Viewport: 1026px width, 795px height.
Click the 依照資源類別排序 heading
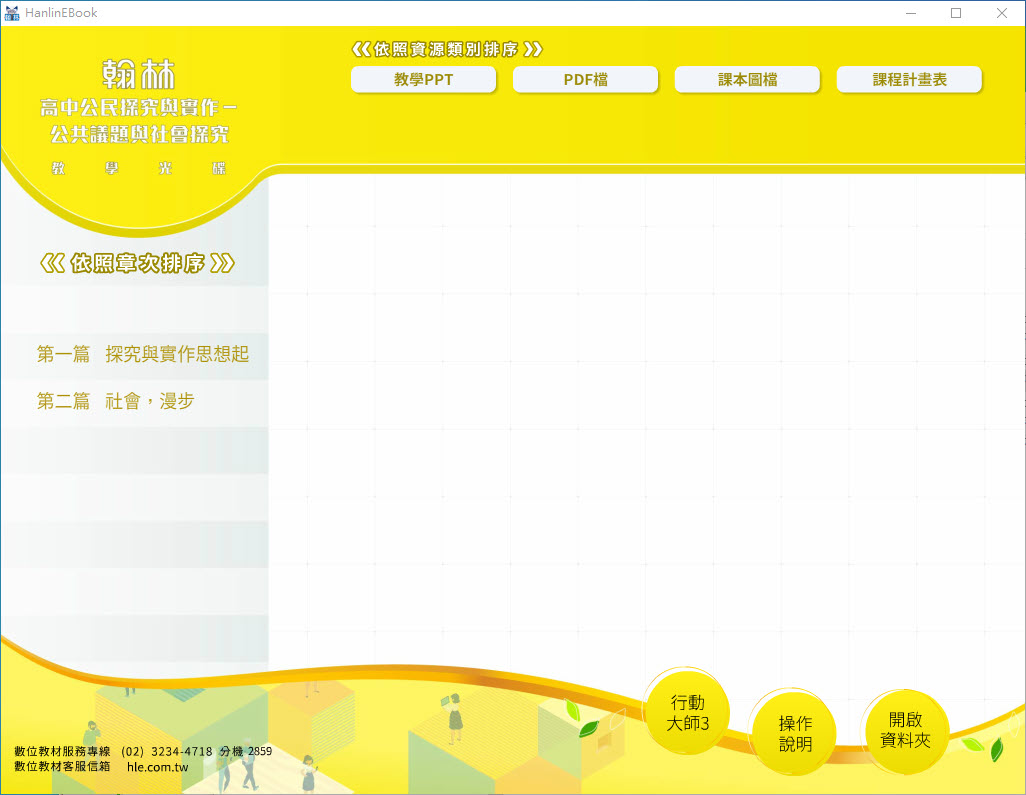(447, 49)
